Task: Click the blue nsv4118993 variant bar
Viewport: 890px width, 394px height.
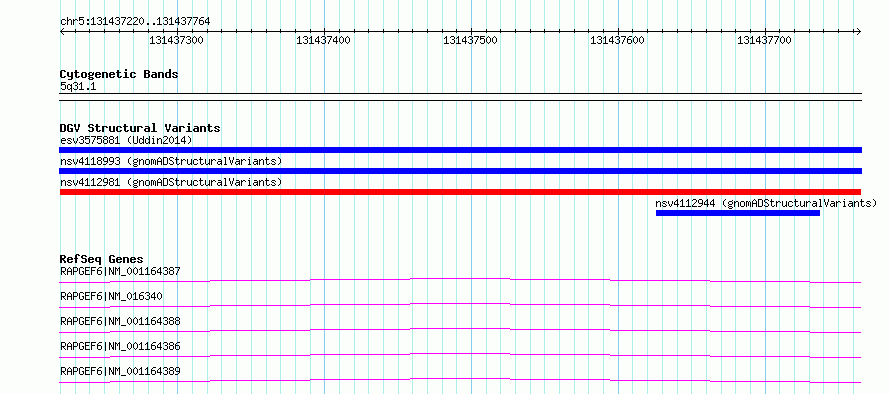Action: click(460, 171)
